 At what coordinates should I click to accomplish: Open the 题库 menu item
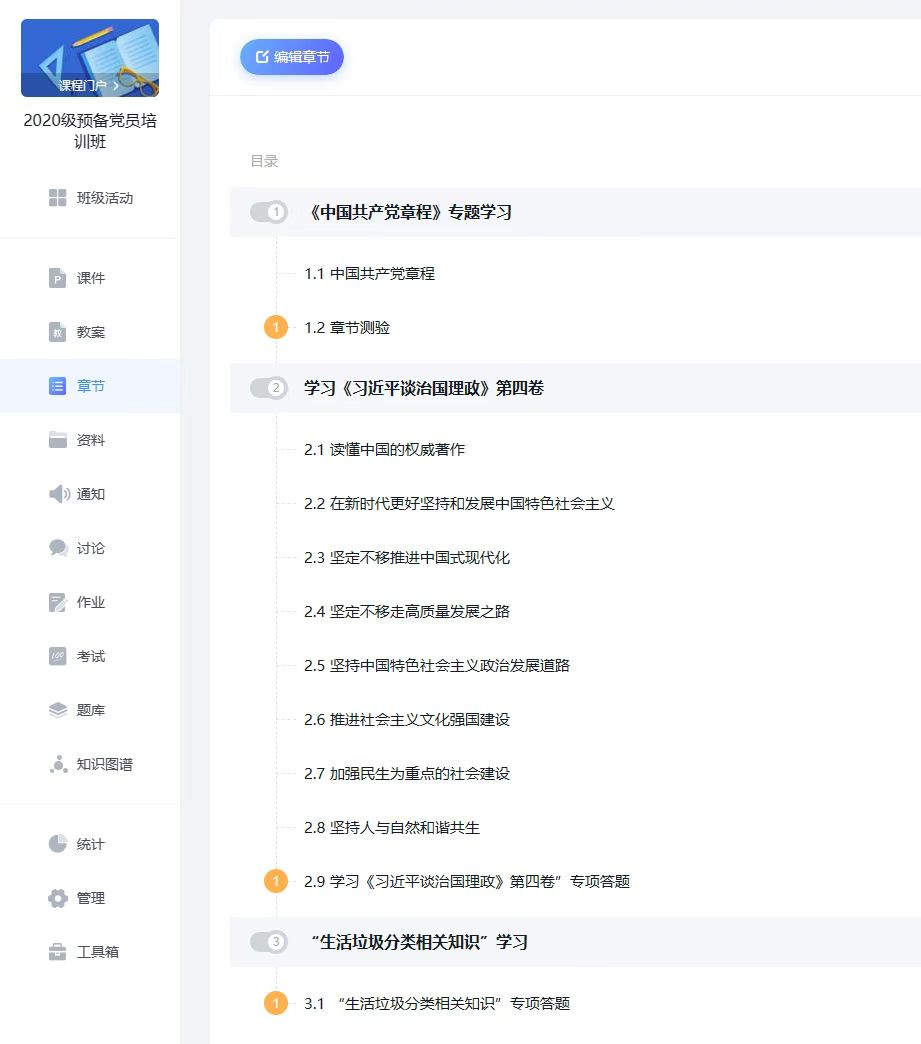coord(90,710)
